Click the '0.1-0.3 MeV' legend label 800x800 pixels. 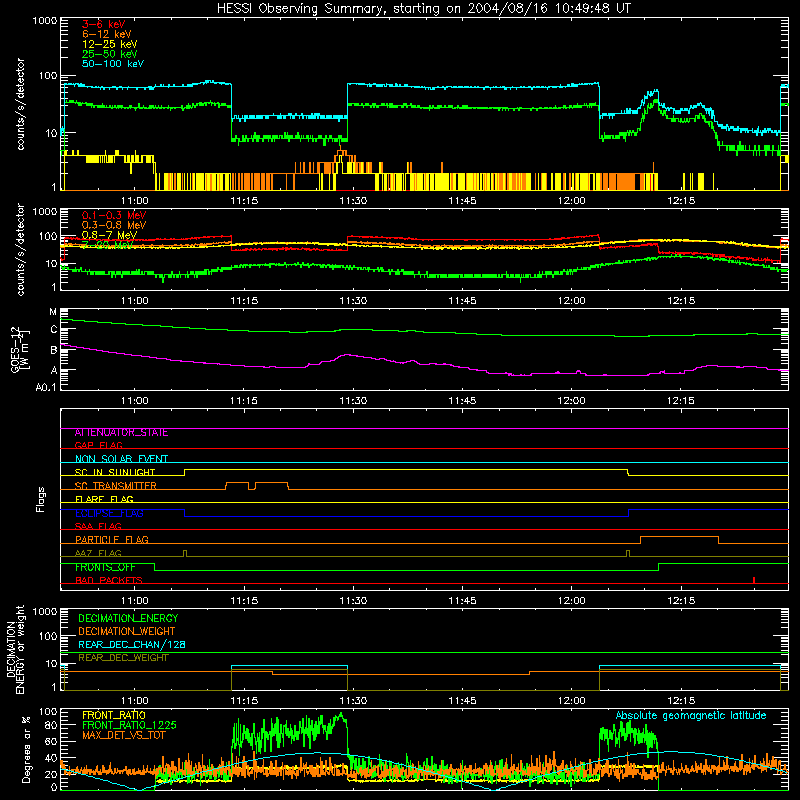pos(114,215)
